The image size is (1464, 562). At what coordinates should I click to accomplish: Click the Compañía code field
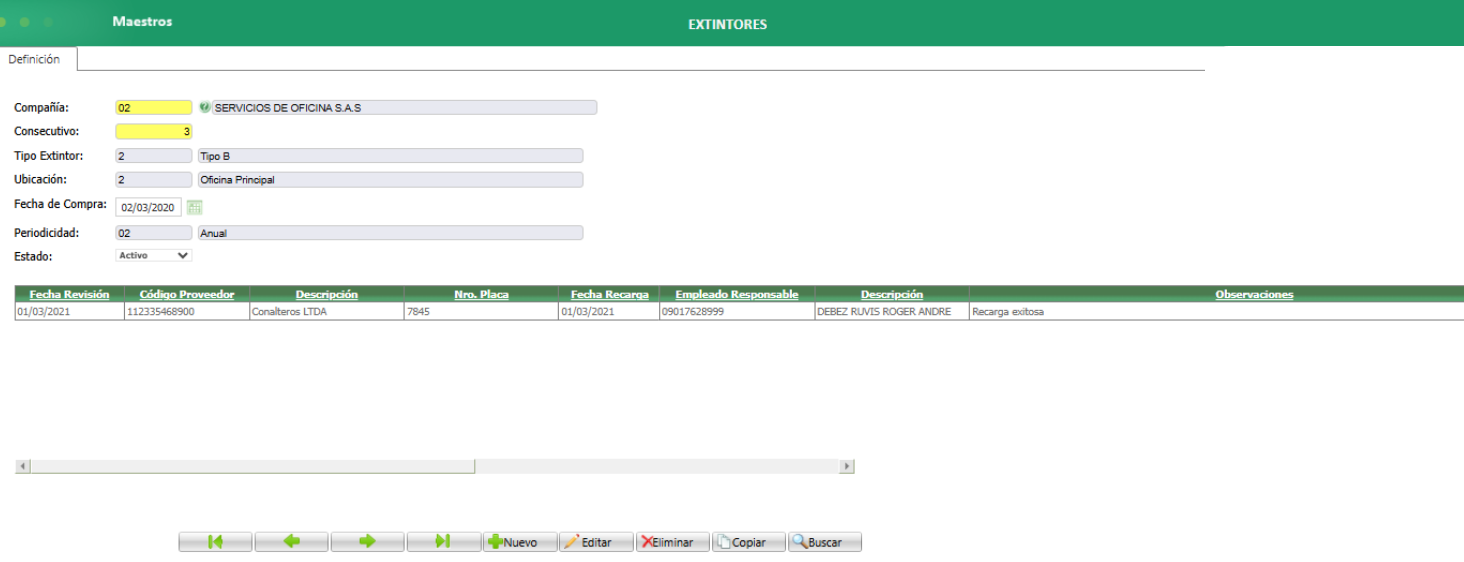pyautogui.click(x=154, y=107)
